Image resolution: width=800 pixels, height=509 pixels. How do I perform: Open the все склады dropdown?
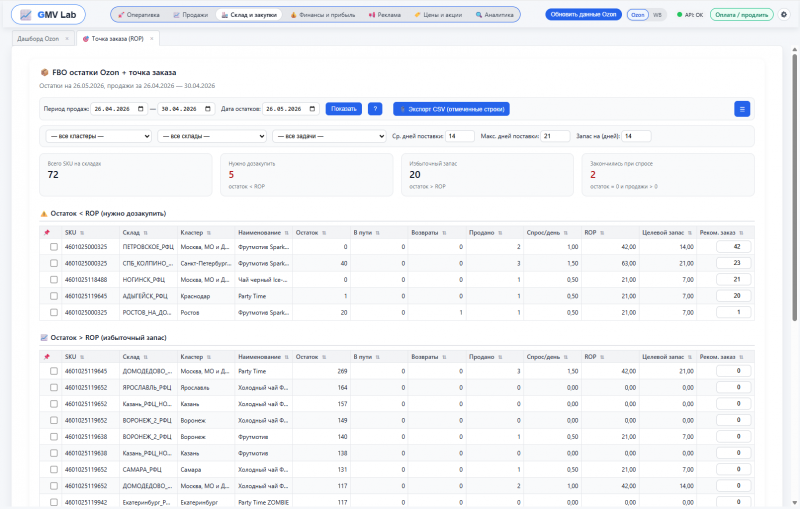point(212,136)
